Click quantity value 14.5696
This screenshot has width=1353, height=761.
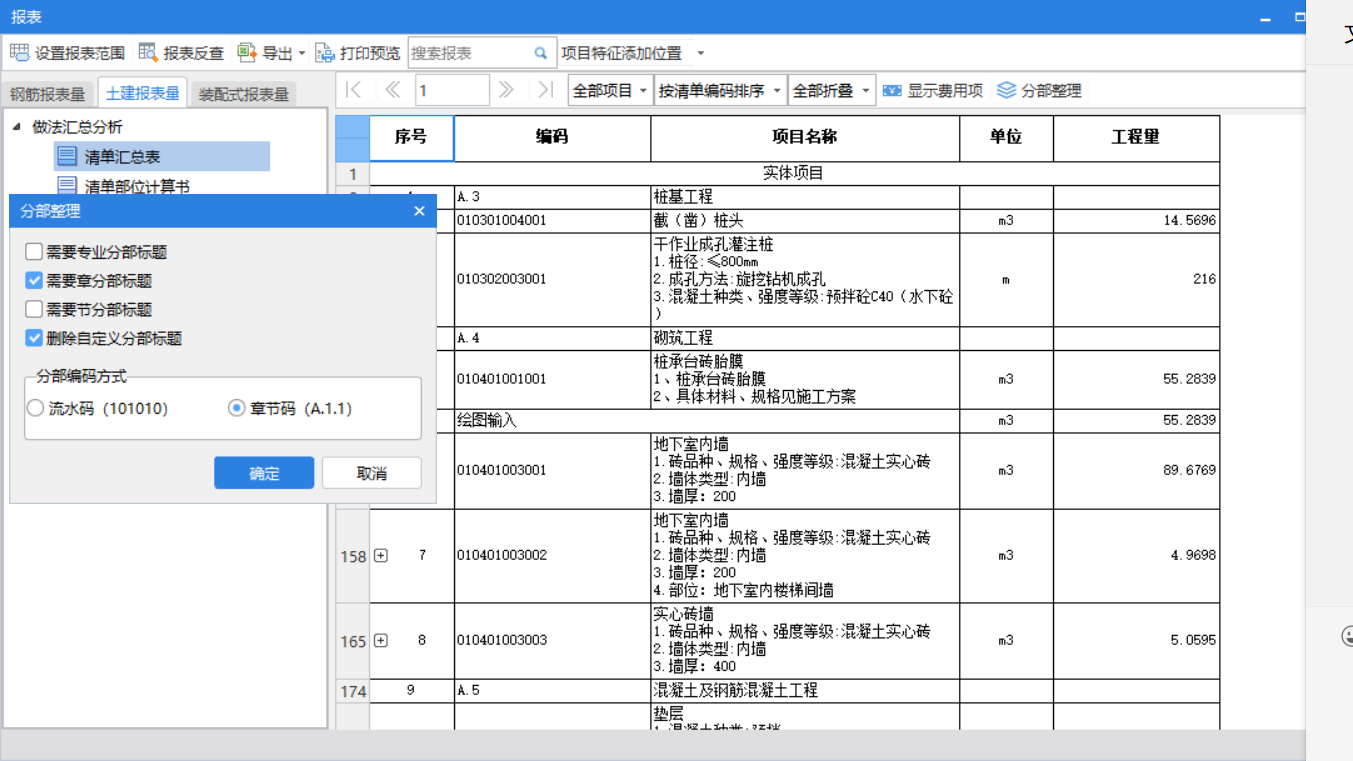pyautogui.click(x=1189, y=220)
